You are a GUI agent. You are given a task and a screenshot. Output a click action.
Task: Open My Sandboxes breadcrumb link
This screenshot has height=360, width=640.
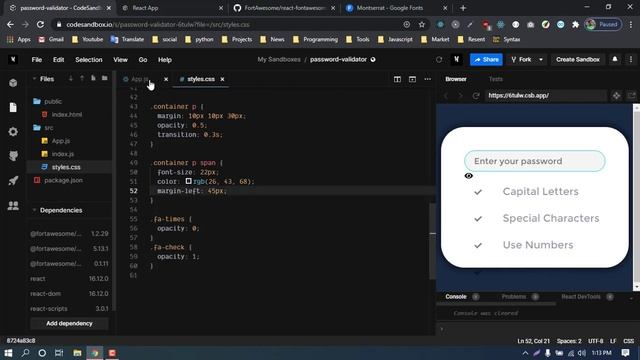click(x=279, y=60)
